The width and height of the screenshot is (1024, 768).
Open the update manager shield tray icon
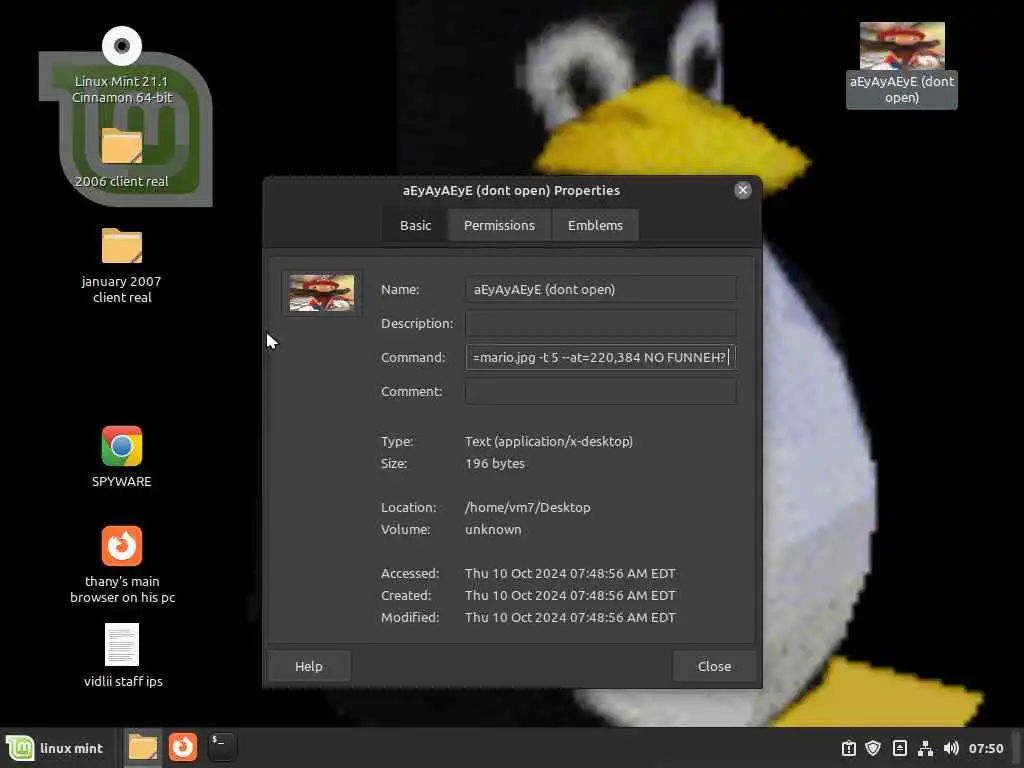(873, 748)
